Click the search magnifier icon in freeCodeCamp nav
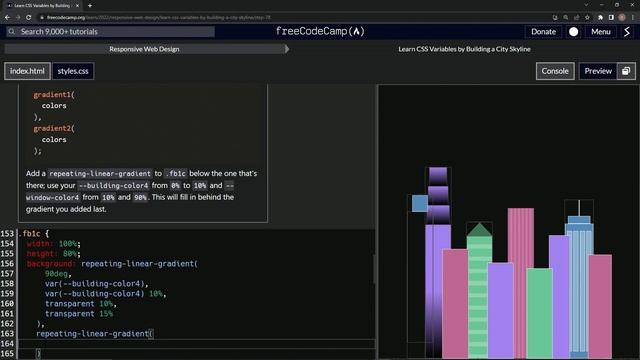The image size is (640, 360). tap(11, 31)
